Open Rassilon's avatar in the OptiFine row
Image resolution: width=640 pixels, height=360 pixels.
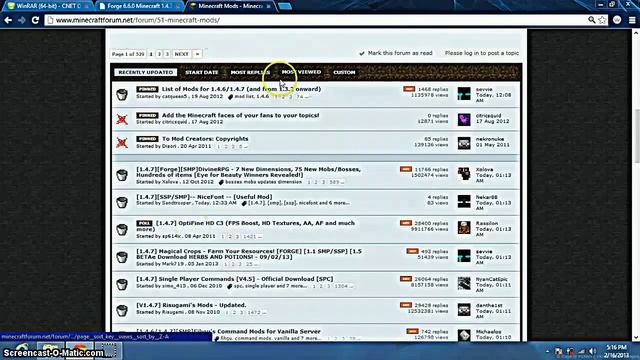coord(464,228)
